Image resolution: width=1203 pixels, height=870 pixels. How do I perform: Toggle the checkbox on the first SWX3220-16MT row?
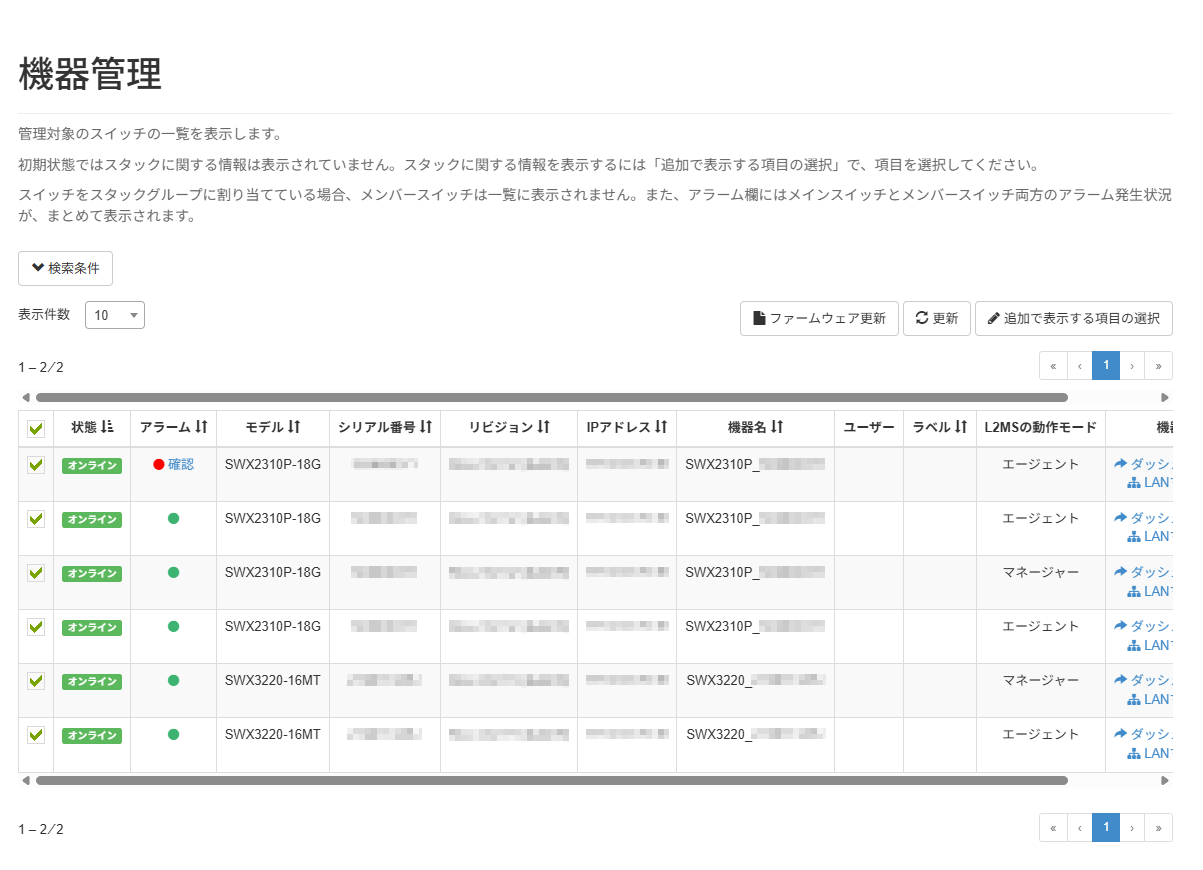pyautogui.click(x=35, y=681)
